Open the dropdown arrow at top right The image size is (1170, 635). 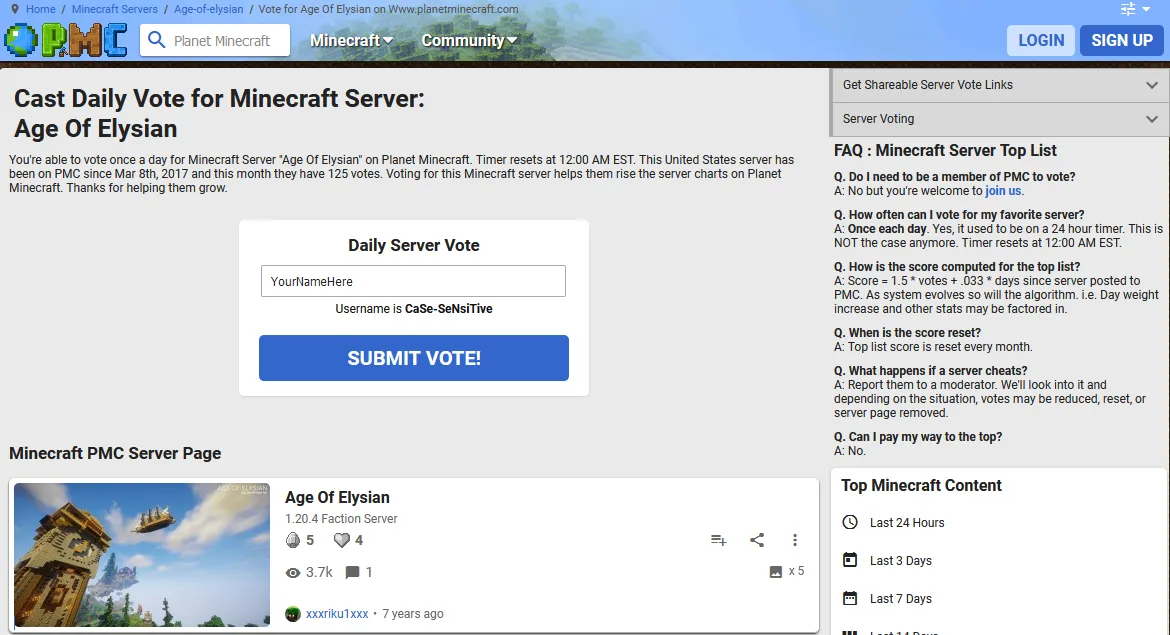click(x=1145, y=9)
